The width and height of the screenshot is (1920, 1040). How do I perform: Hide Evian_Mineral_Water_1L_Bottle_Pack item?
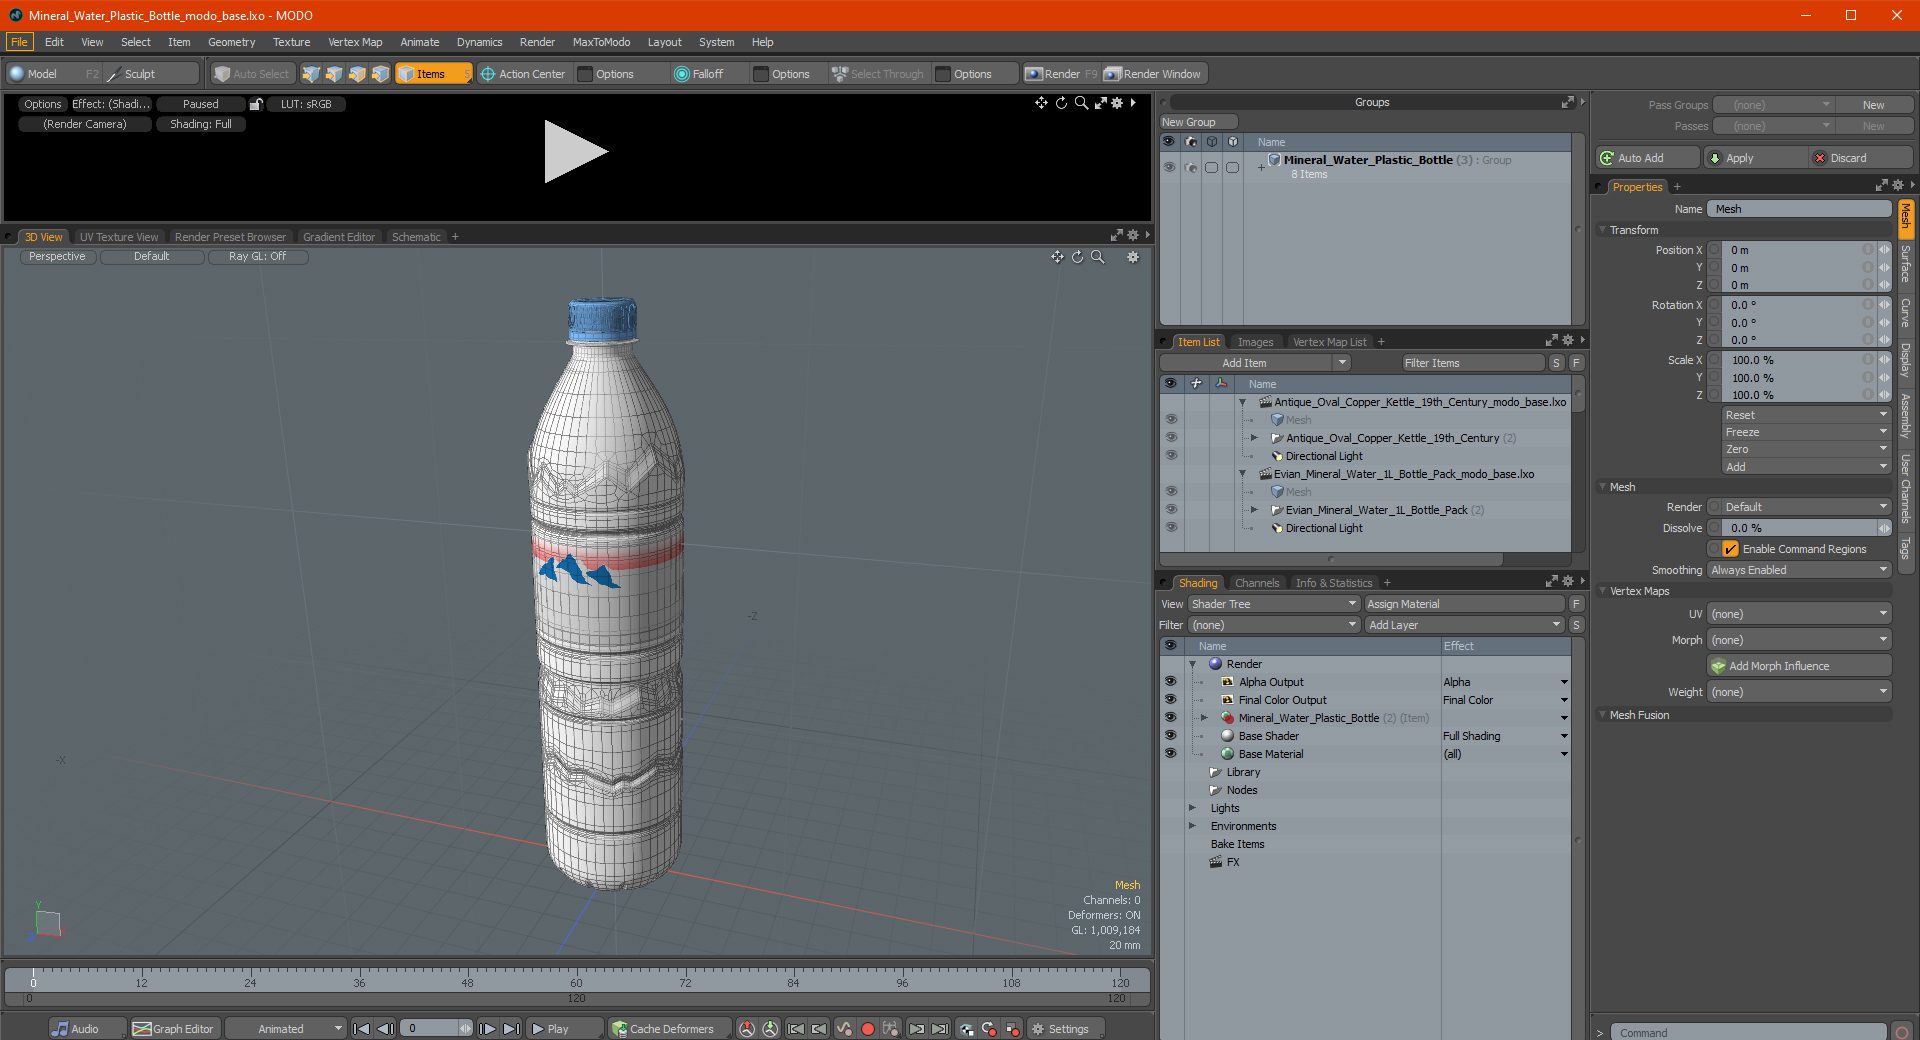click(1171, 510)
